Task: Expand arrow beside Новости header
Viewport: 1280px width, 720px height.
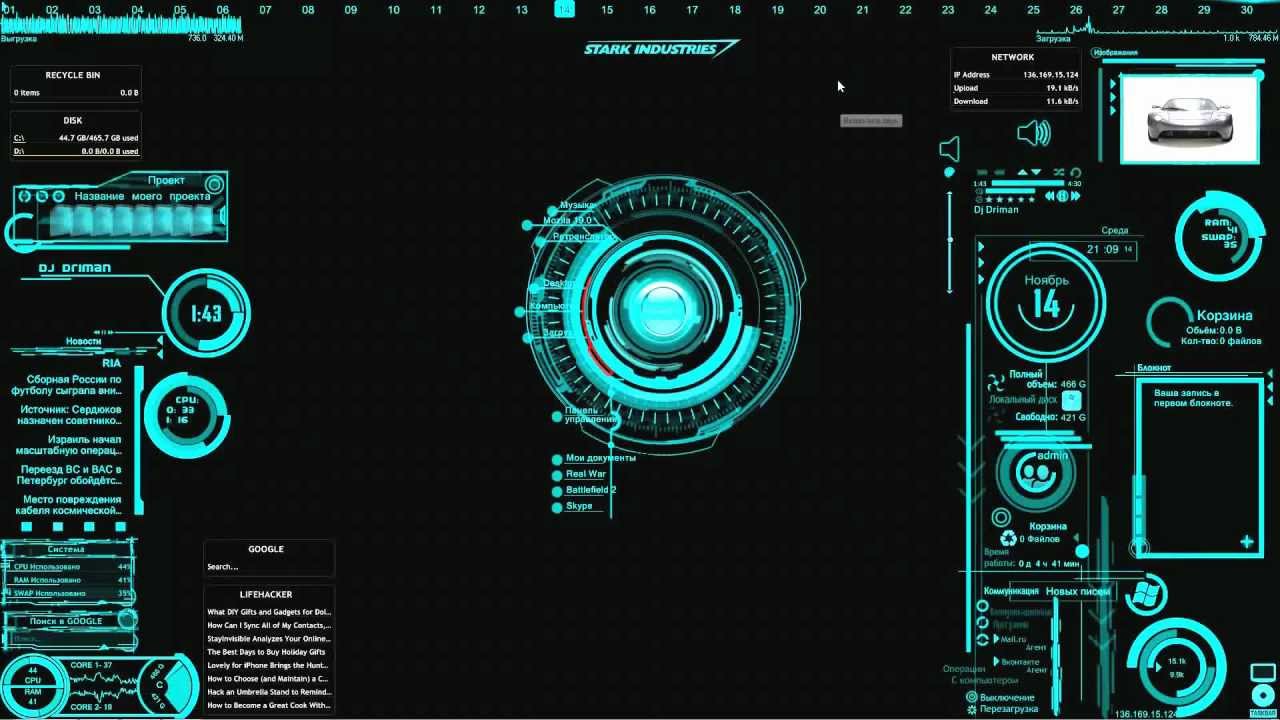Action: 159,341
